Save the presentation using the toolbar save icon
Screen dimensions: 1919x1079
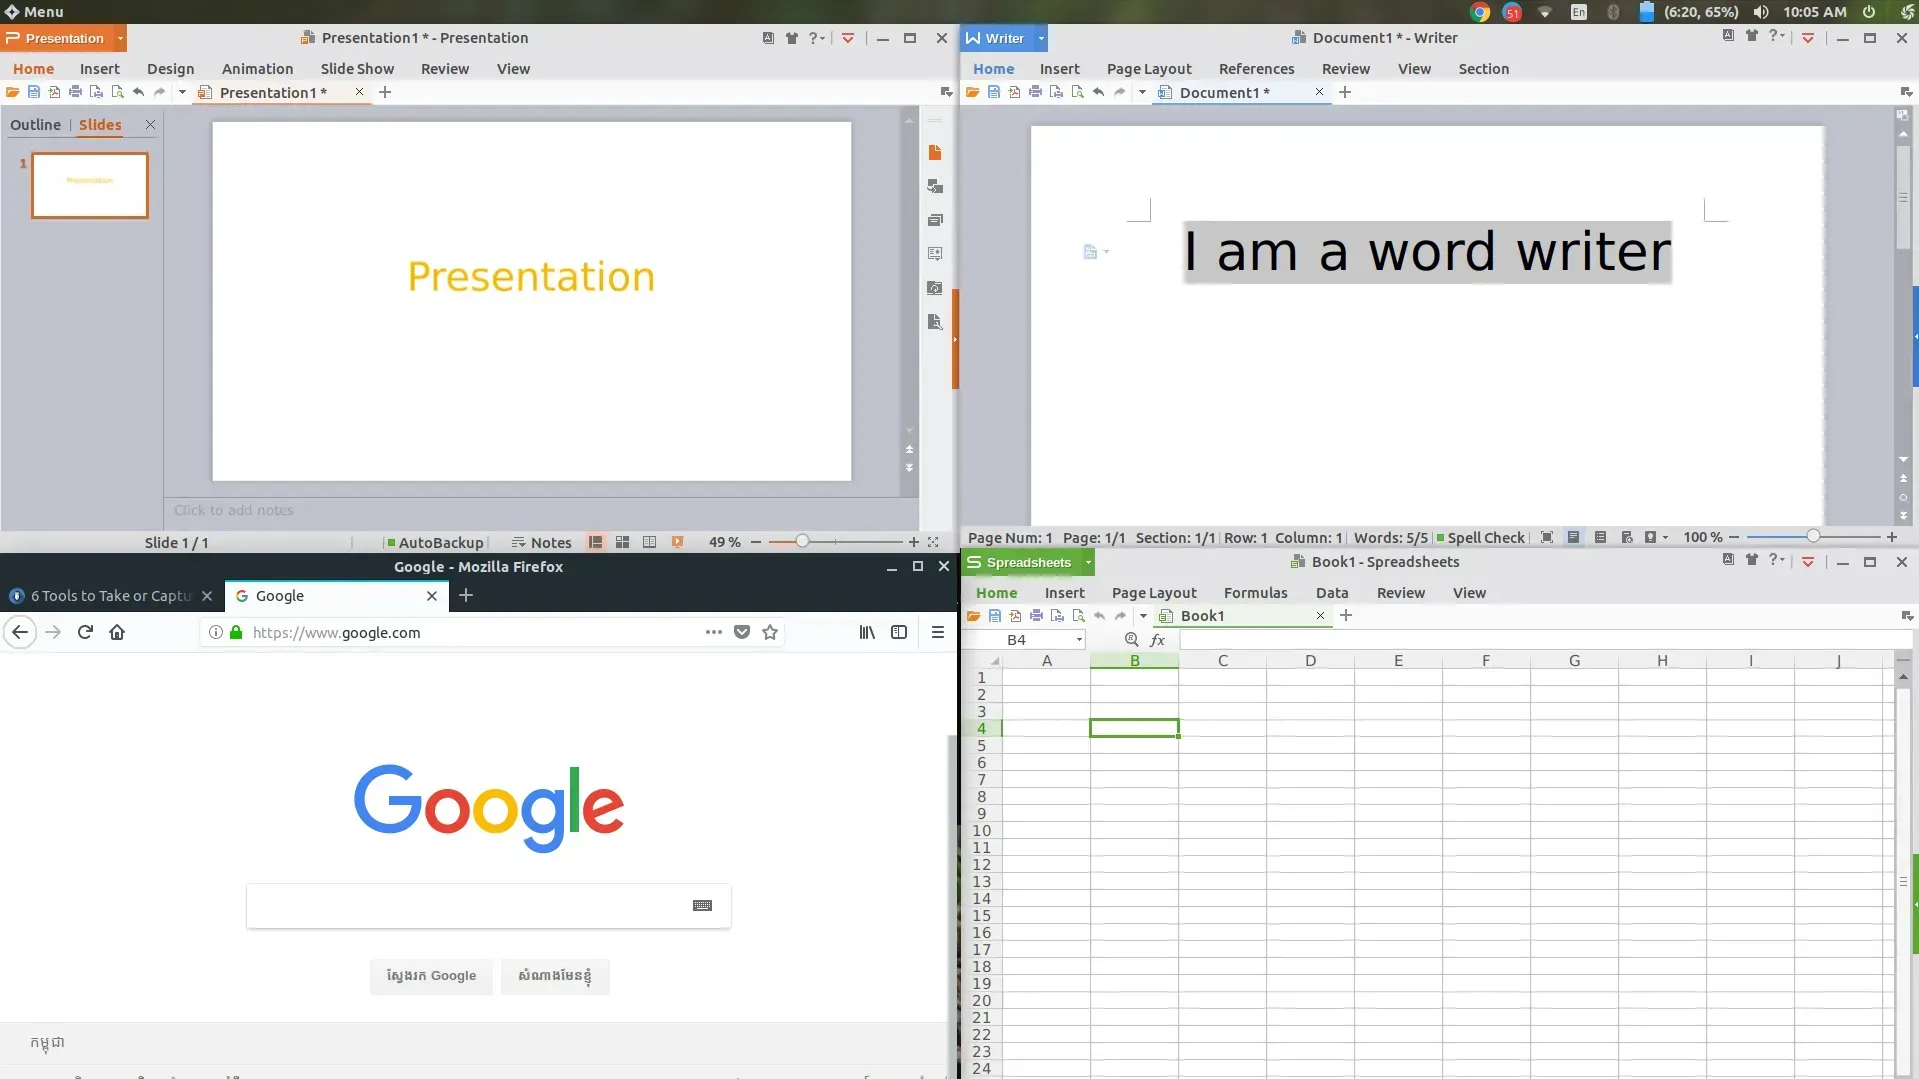point(34,92)
